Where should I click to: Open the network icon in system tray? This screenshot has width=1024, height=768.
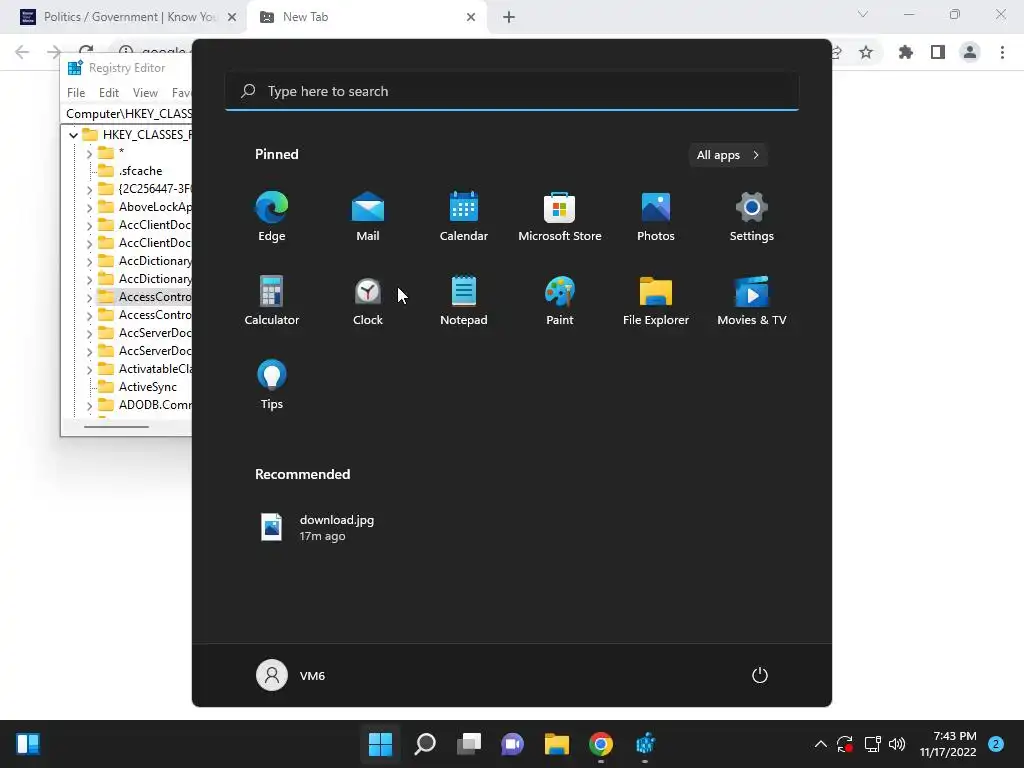coord(872,744)
